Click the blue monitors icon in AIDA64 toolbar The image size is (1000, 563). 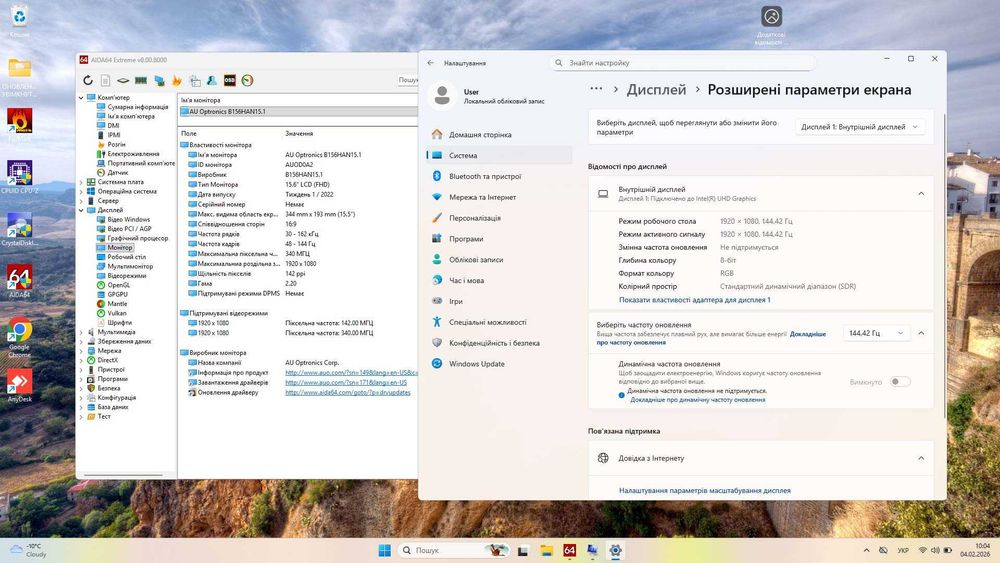tap(159, 80)
